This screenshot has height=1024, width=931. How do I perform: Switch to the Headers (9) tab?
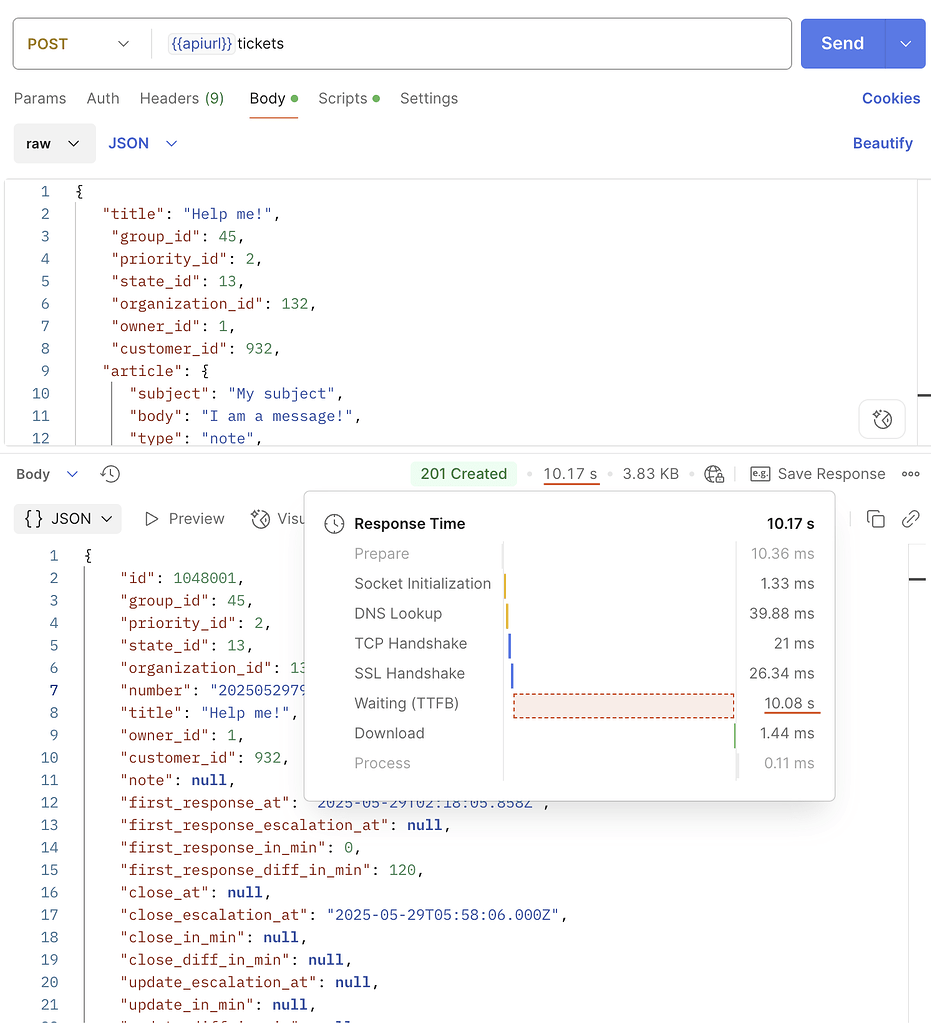point(181,98)
